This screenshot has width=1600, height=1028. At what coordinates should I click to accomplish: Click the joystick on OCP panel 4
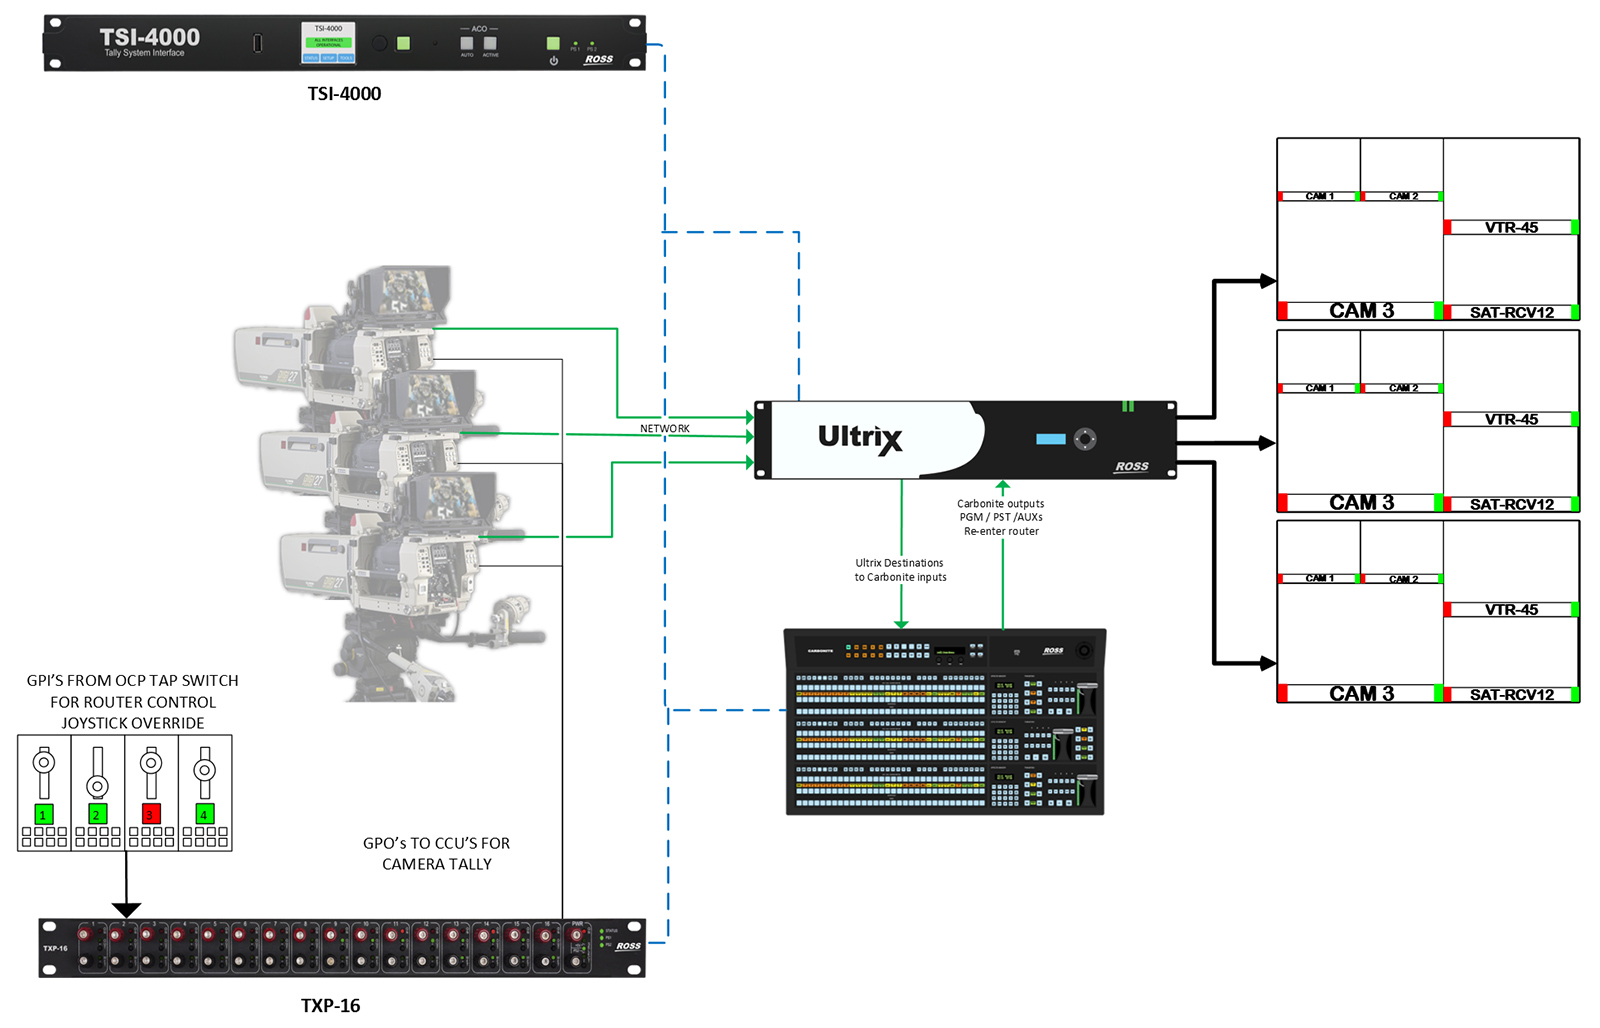[x=204, y=770]
